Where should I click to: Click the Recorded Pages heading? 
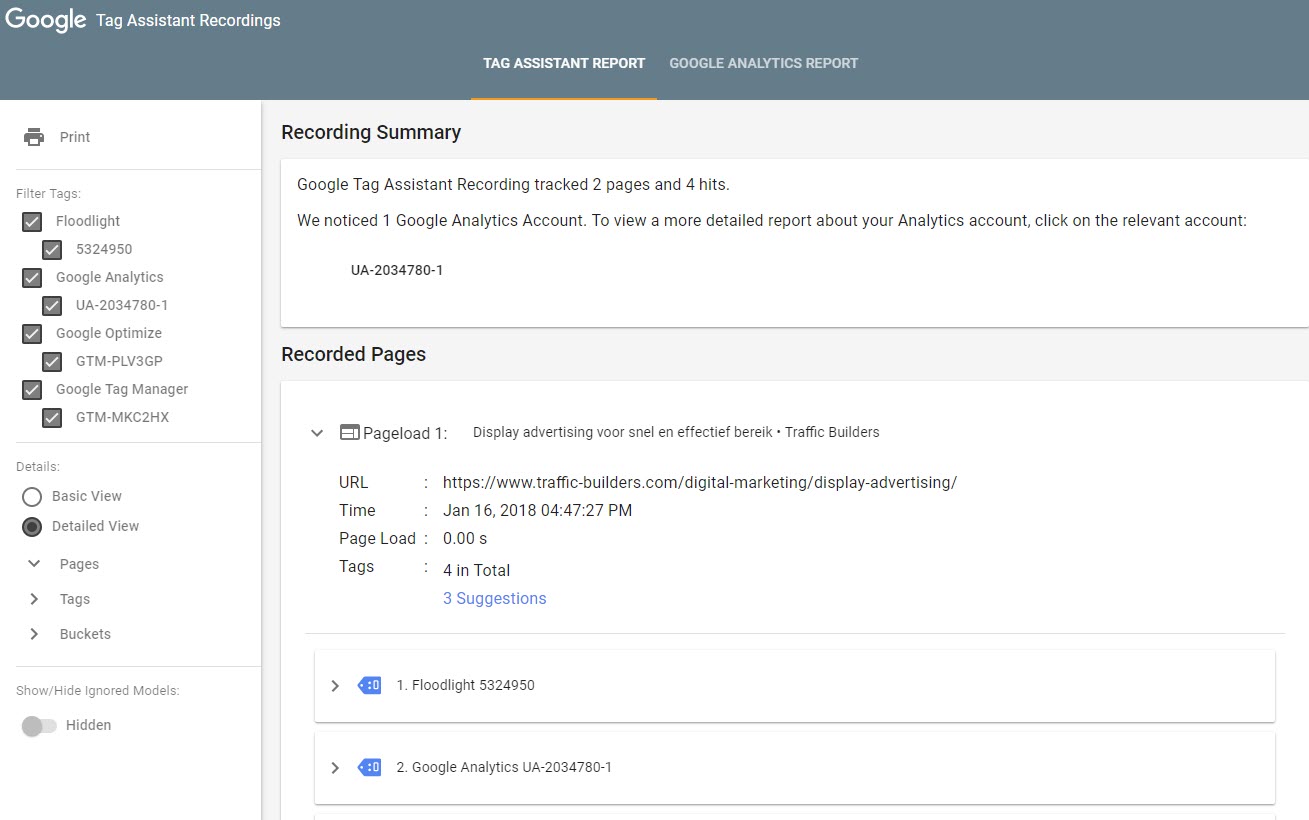(x=354, y=354)
